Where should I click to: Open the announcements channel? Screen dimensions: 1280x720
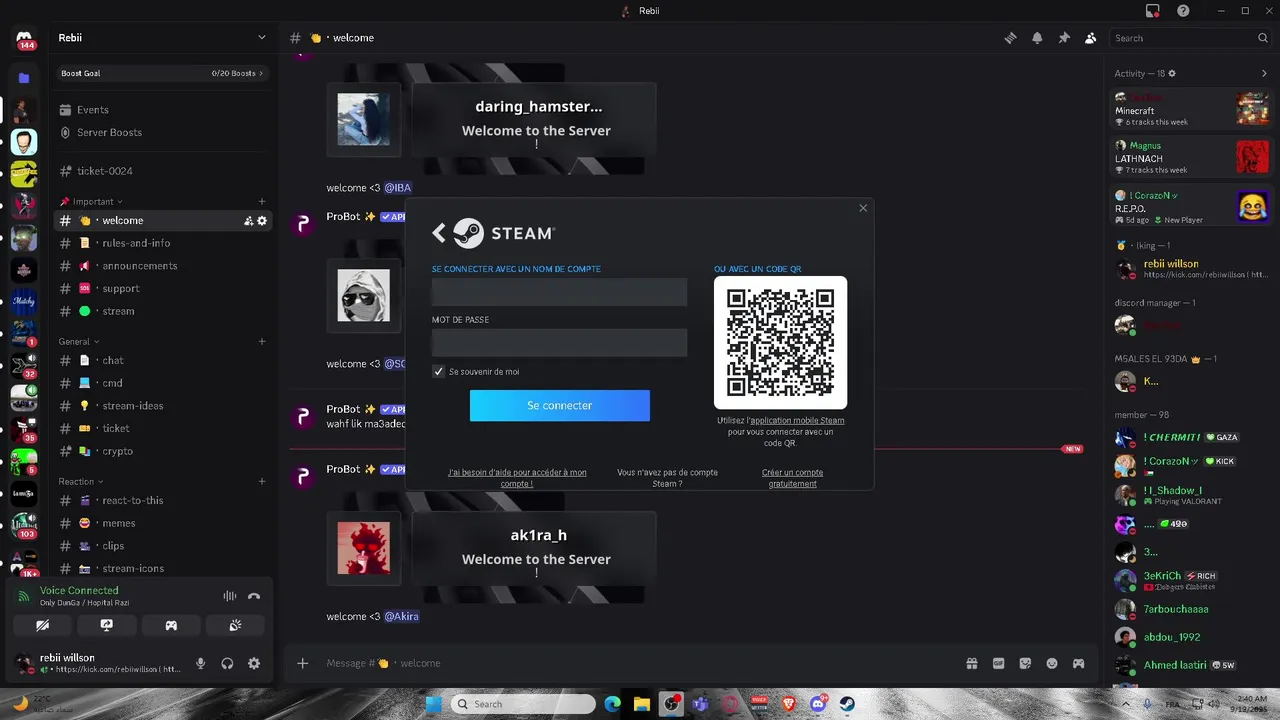coord(163,266)
